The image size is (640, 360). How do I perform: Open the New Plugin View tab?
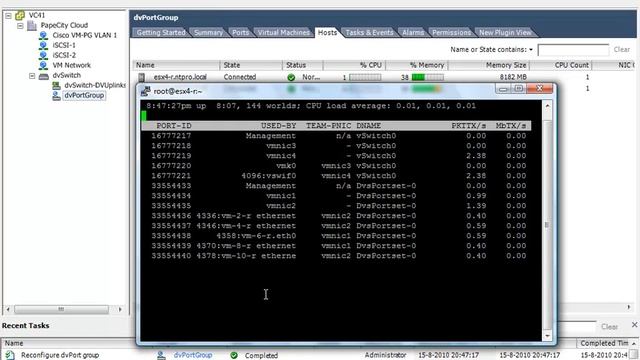point(505,32)
